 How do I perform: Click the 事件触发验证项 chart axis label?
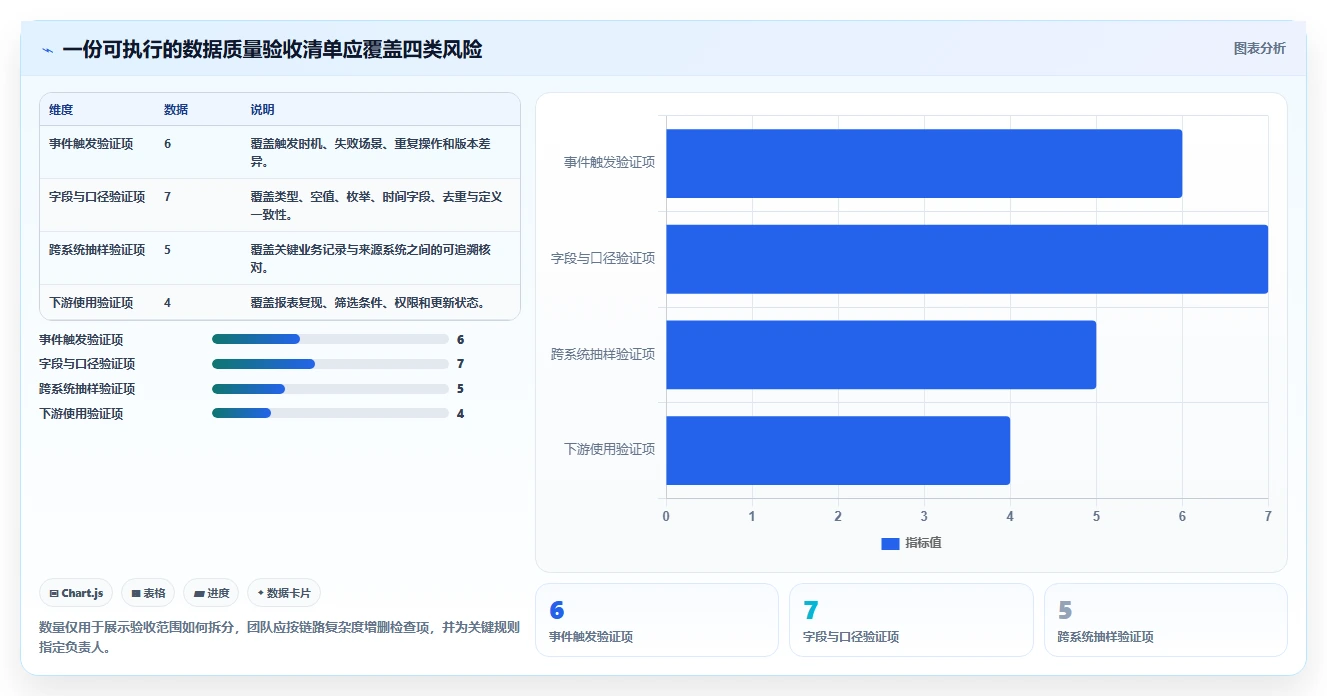pos(609,162)
